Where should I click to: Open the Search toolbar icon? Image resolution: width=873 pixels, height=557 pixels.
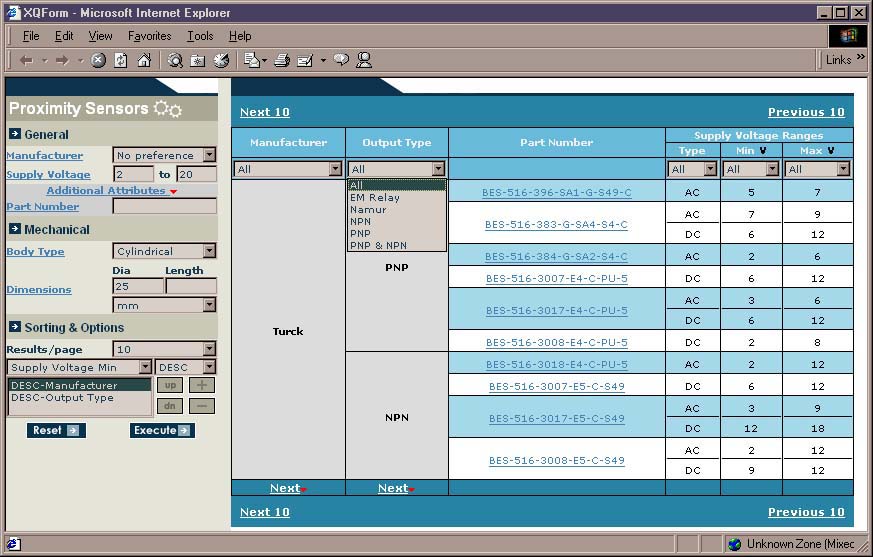pyautogui.click(x=175, y=60)
